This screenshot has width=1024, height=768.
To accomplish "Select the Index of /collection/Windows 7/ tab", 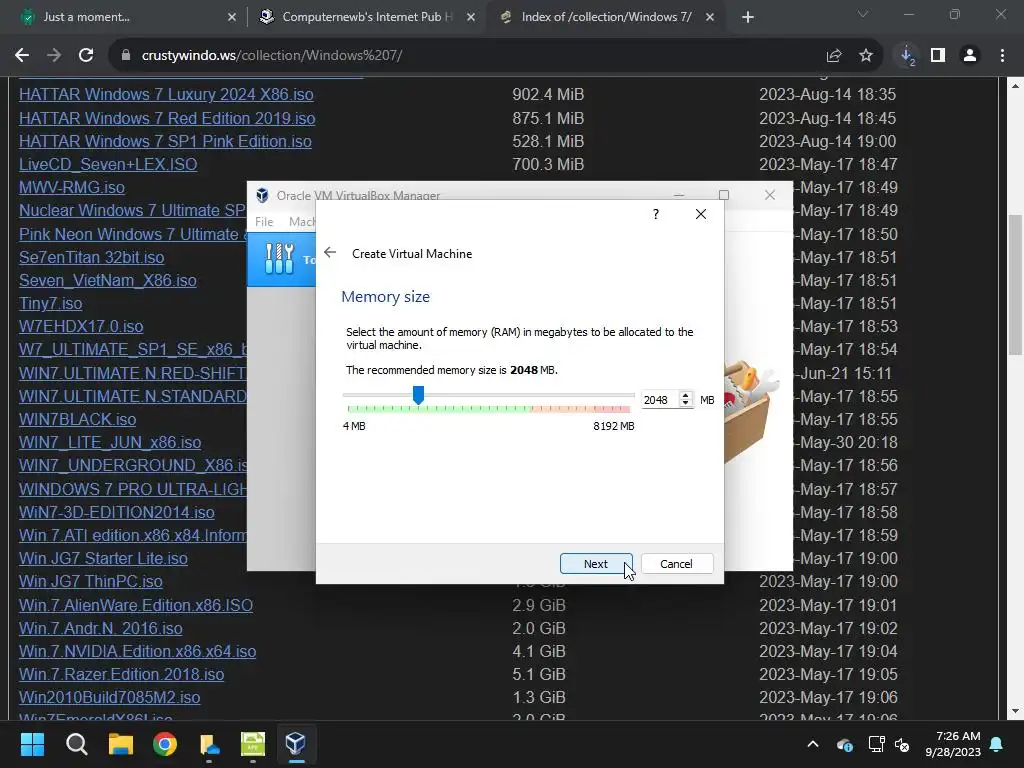I will point(606,17).
